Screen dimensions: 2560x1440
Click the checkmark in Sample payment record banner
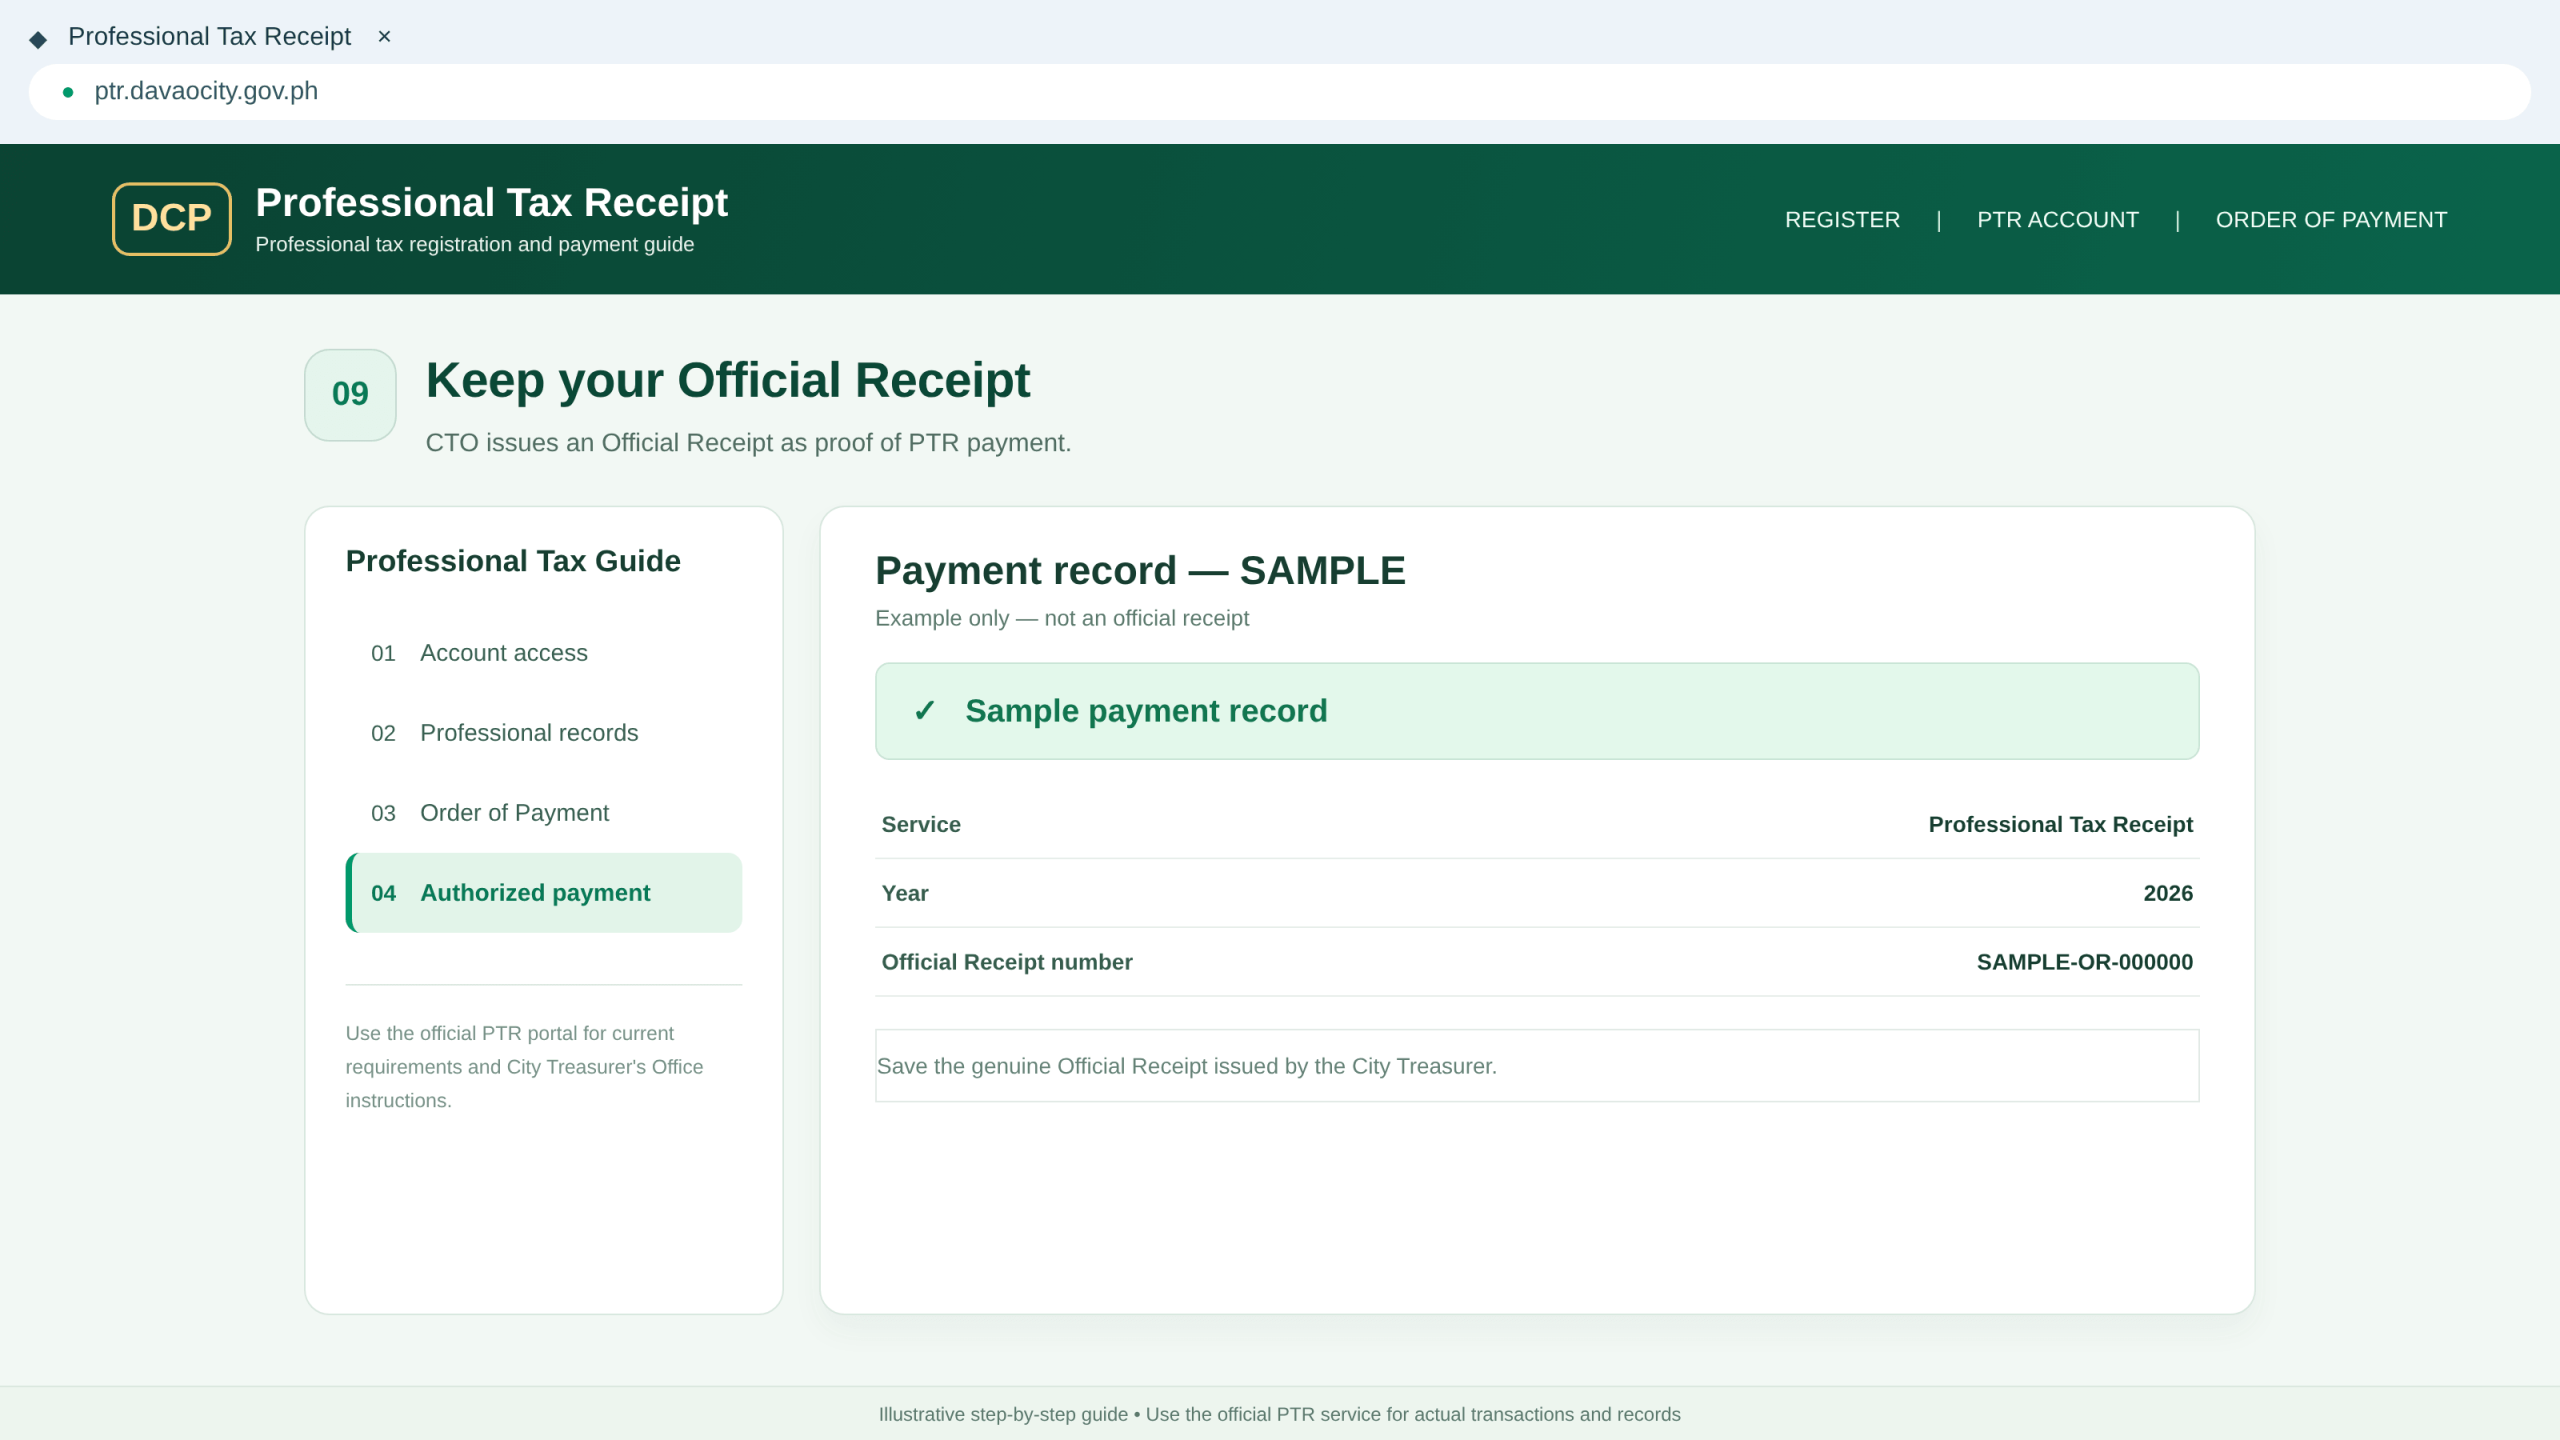pyautogui.click(x=924, y=711)
